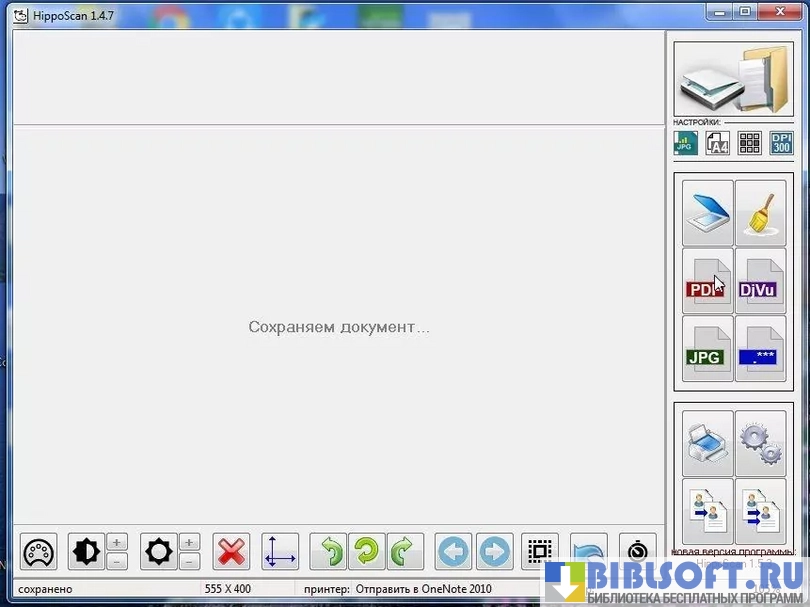Save document as DjVu

coord(760,280)
